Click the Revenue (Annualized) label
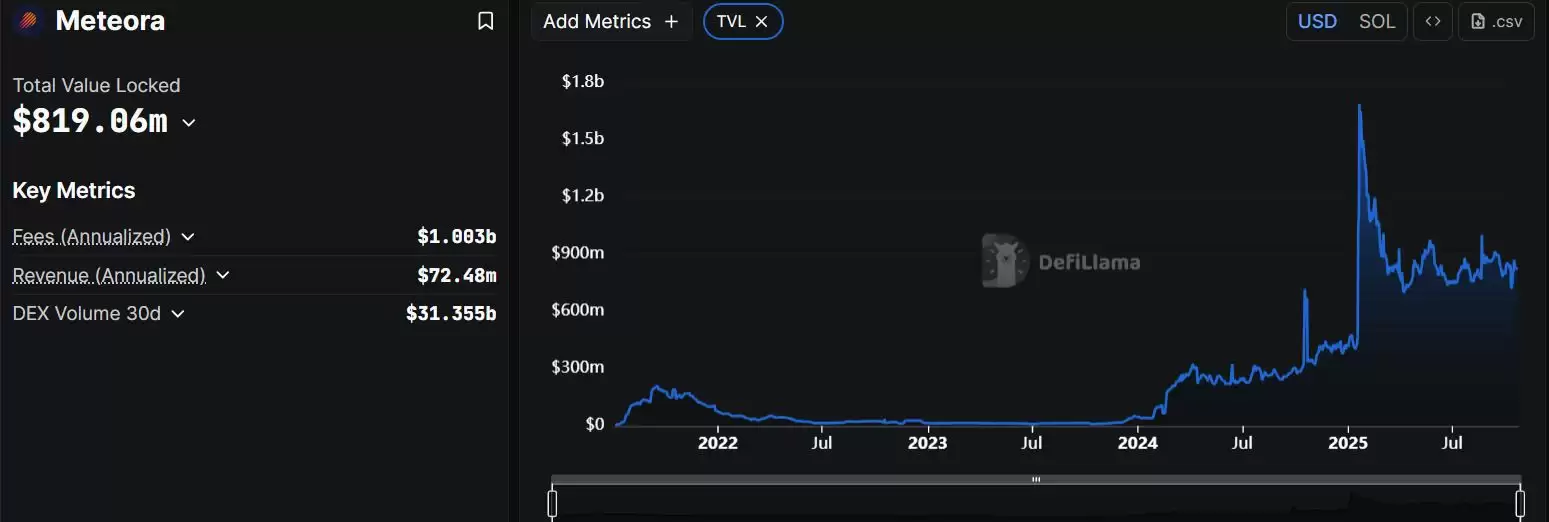 (109, 275)
